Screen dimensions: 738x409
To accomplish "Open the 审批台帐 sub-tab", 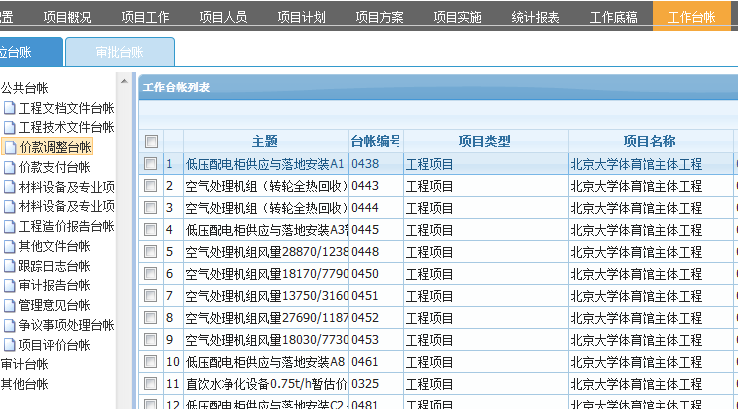I will [119, 52].
